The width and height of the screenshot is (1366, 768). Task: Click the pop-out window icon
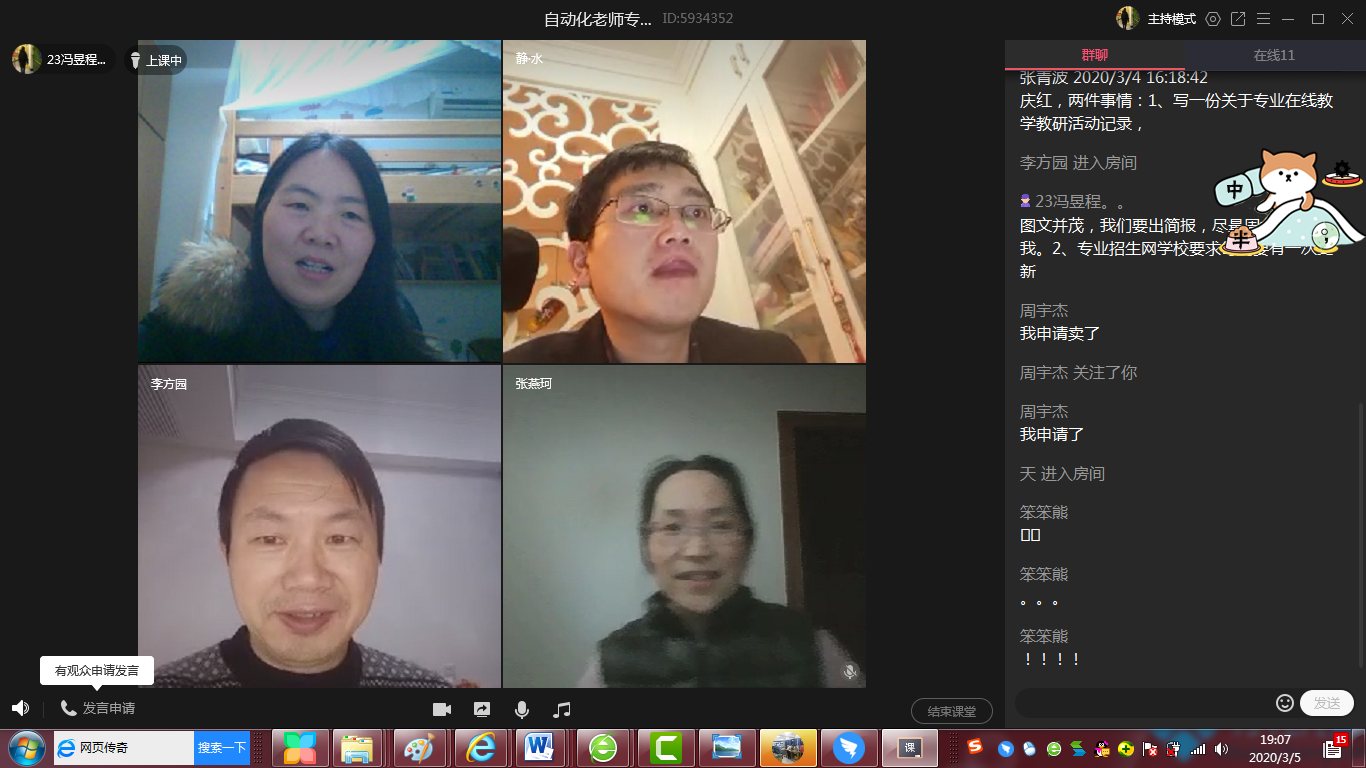coord(1238,19)
